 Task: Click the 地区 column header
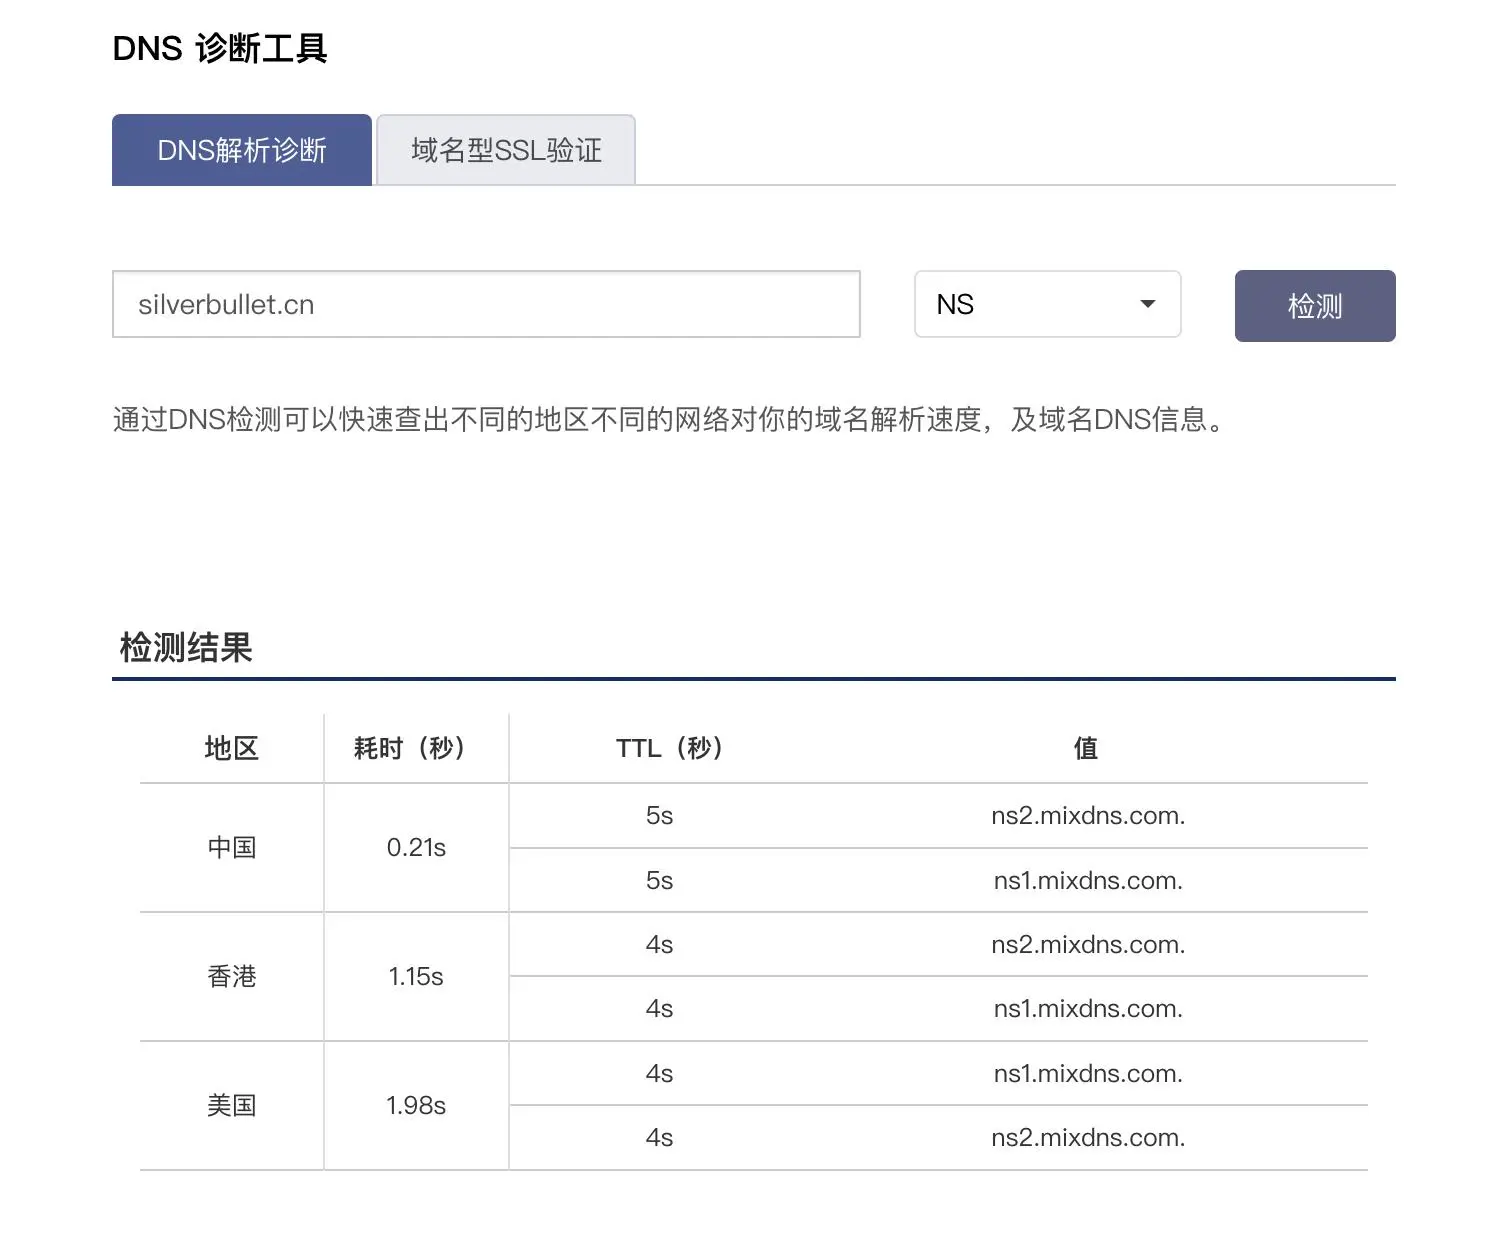click(x=231, y=748)
